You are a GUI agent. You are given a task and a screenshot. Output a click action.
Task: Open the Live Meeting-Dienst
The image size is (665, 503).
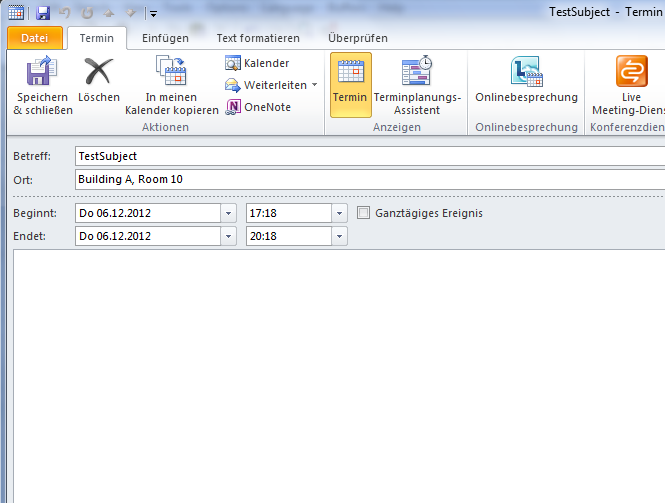(631, 73)
